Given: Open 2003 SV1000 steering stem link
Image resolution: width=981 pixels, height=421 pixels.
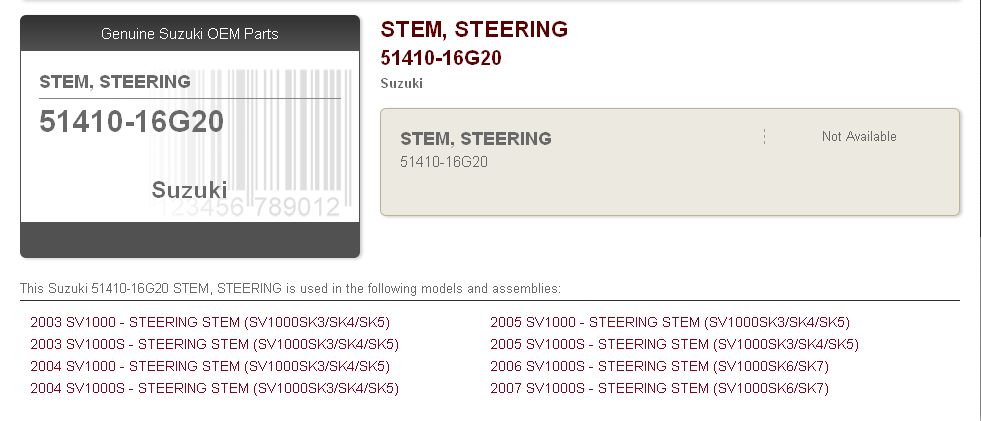Looking at the screenshot, I should pyautogui.click(x=210, y=322).
